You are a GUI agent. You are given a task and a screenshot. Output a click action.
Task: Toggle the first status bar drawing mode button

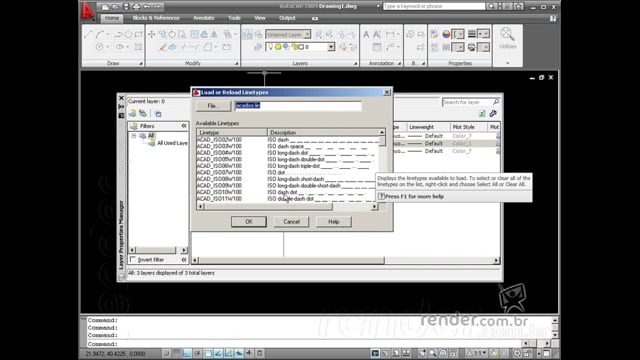coord(166,353)
